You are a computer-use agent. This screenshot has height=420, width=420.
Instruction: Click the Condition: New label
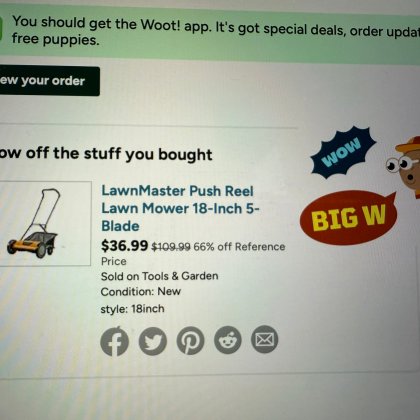point(141,292)
